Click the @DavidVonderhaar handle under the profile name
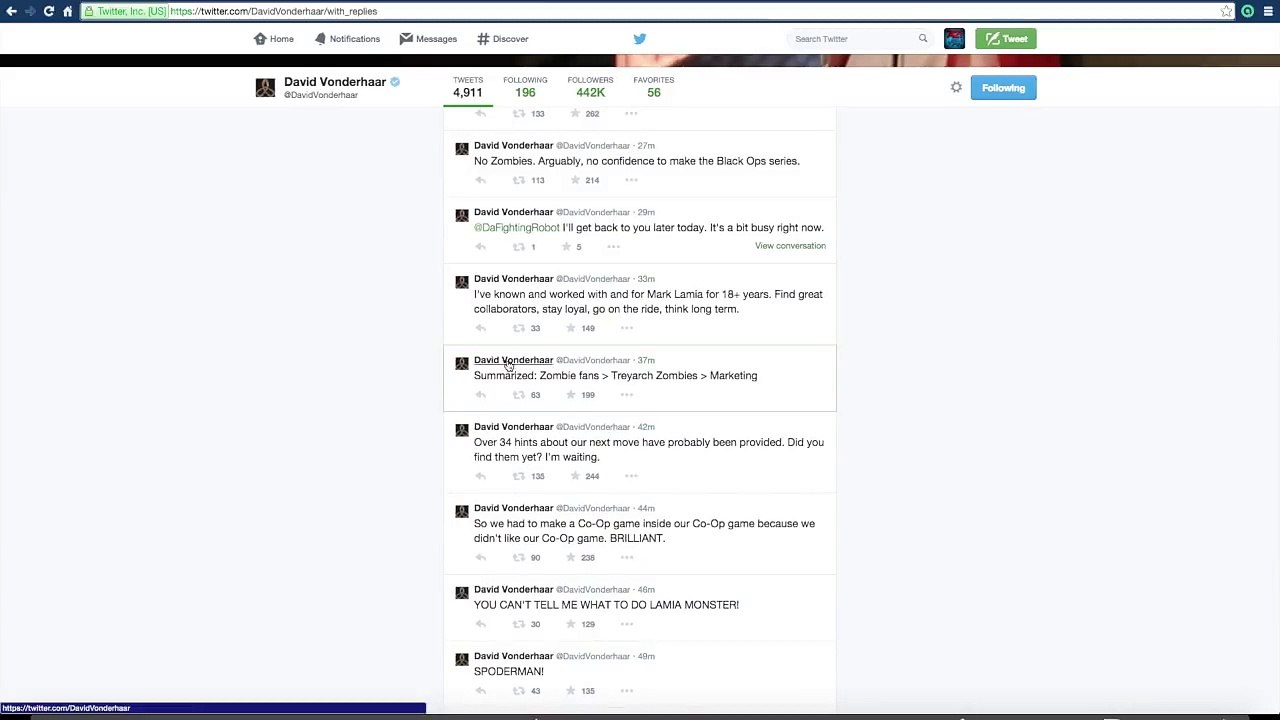 click(321, 95)
